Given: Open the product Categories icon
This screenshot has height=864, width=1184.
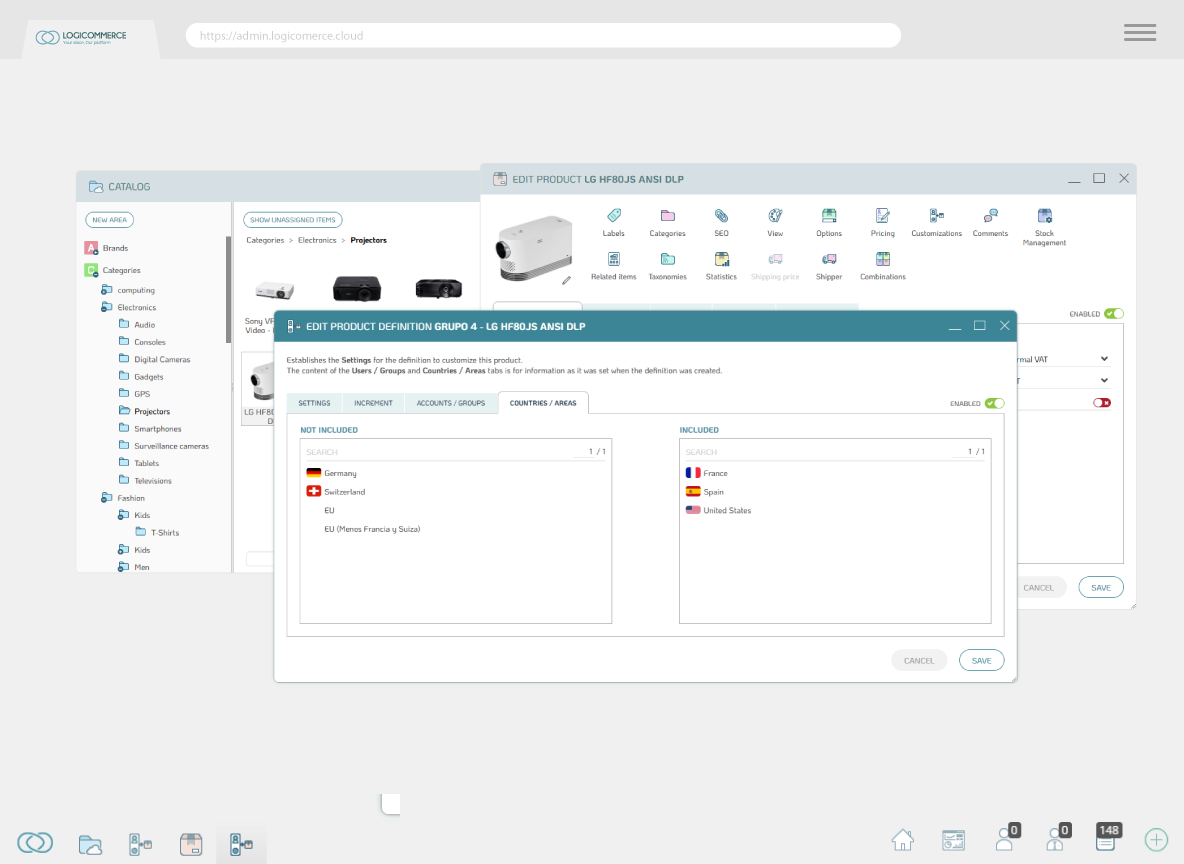Looking at the screenshot, I should tap(668, 222).
